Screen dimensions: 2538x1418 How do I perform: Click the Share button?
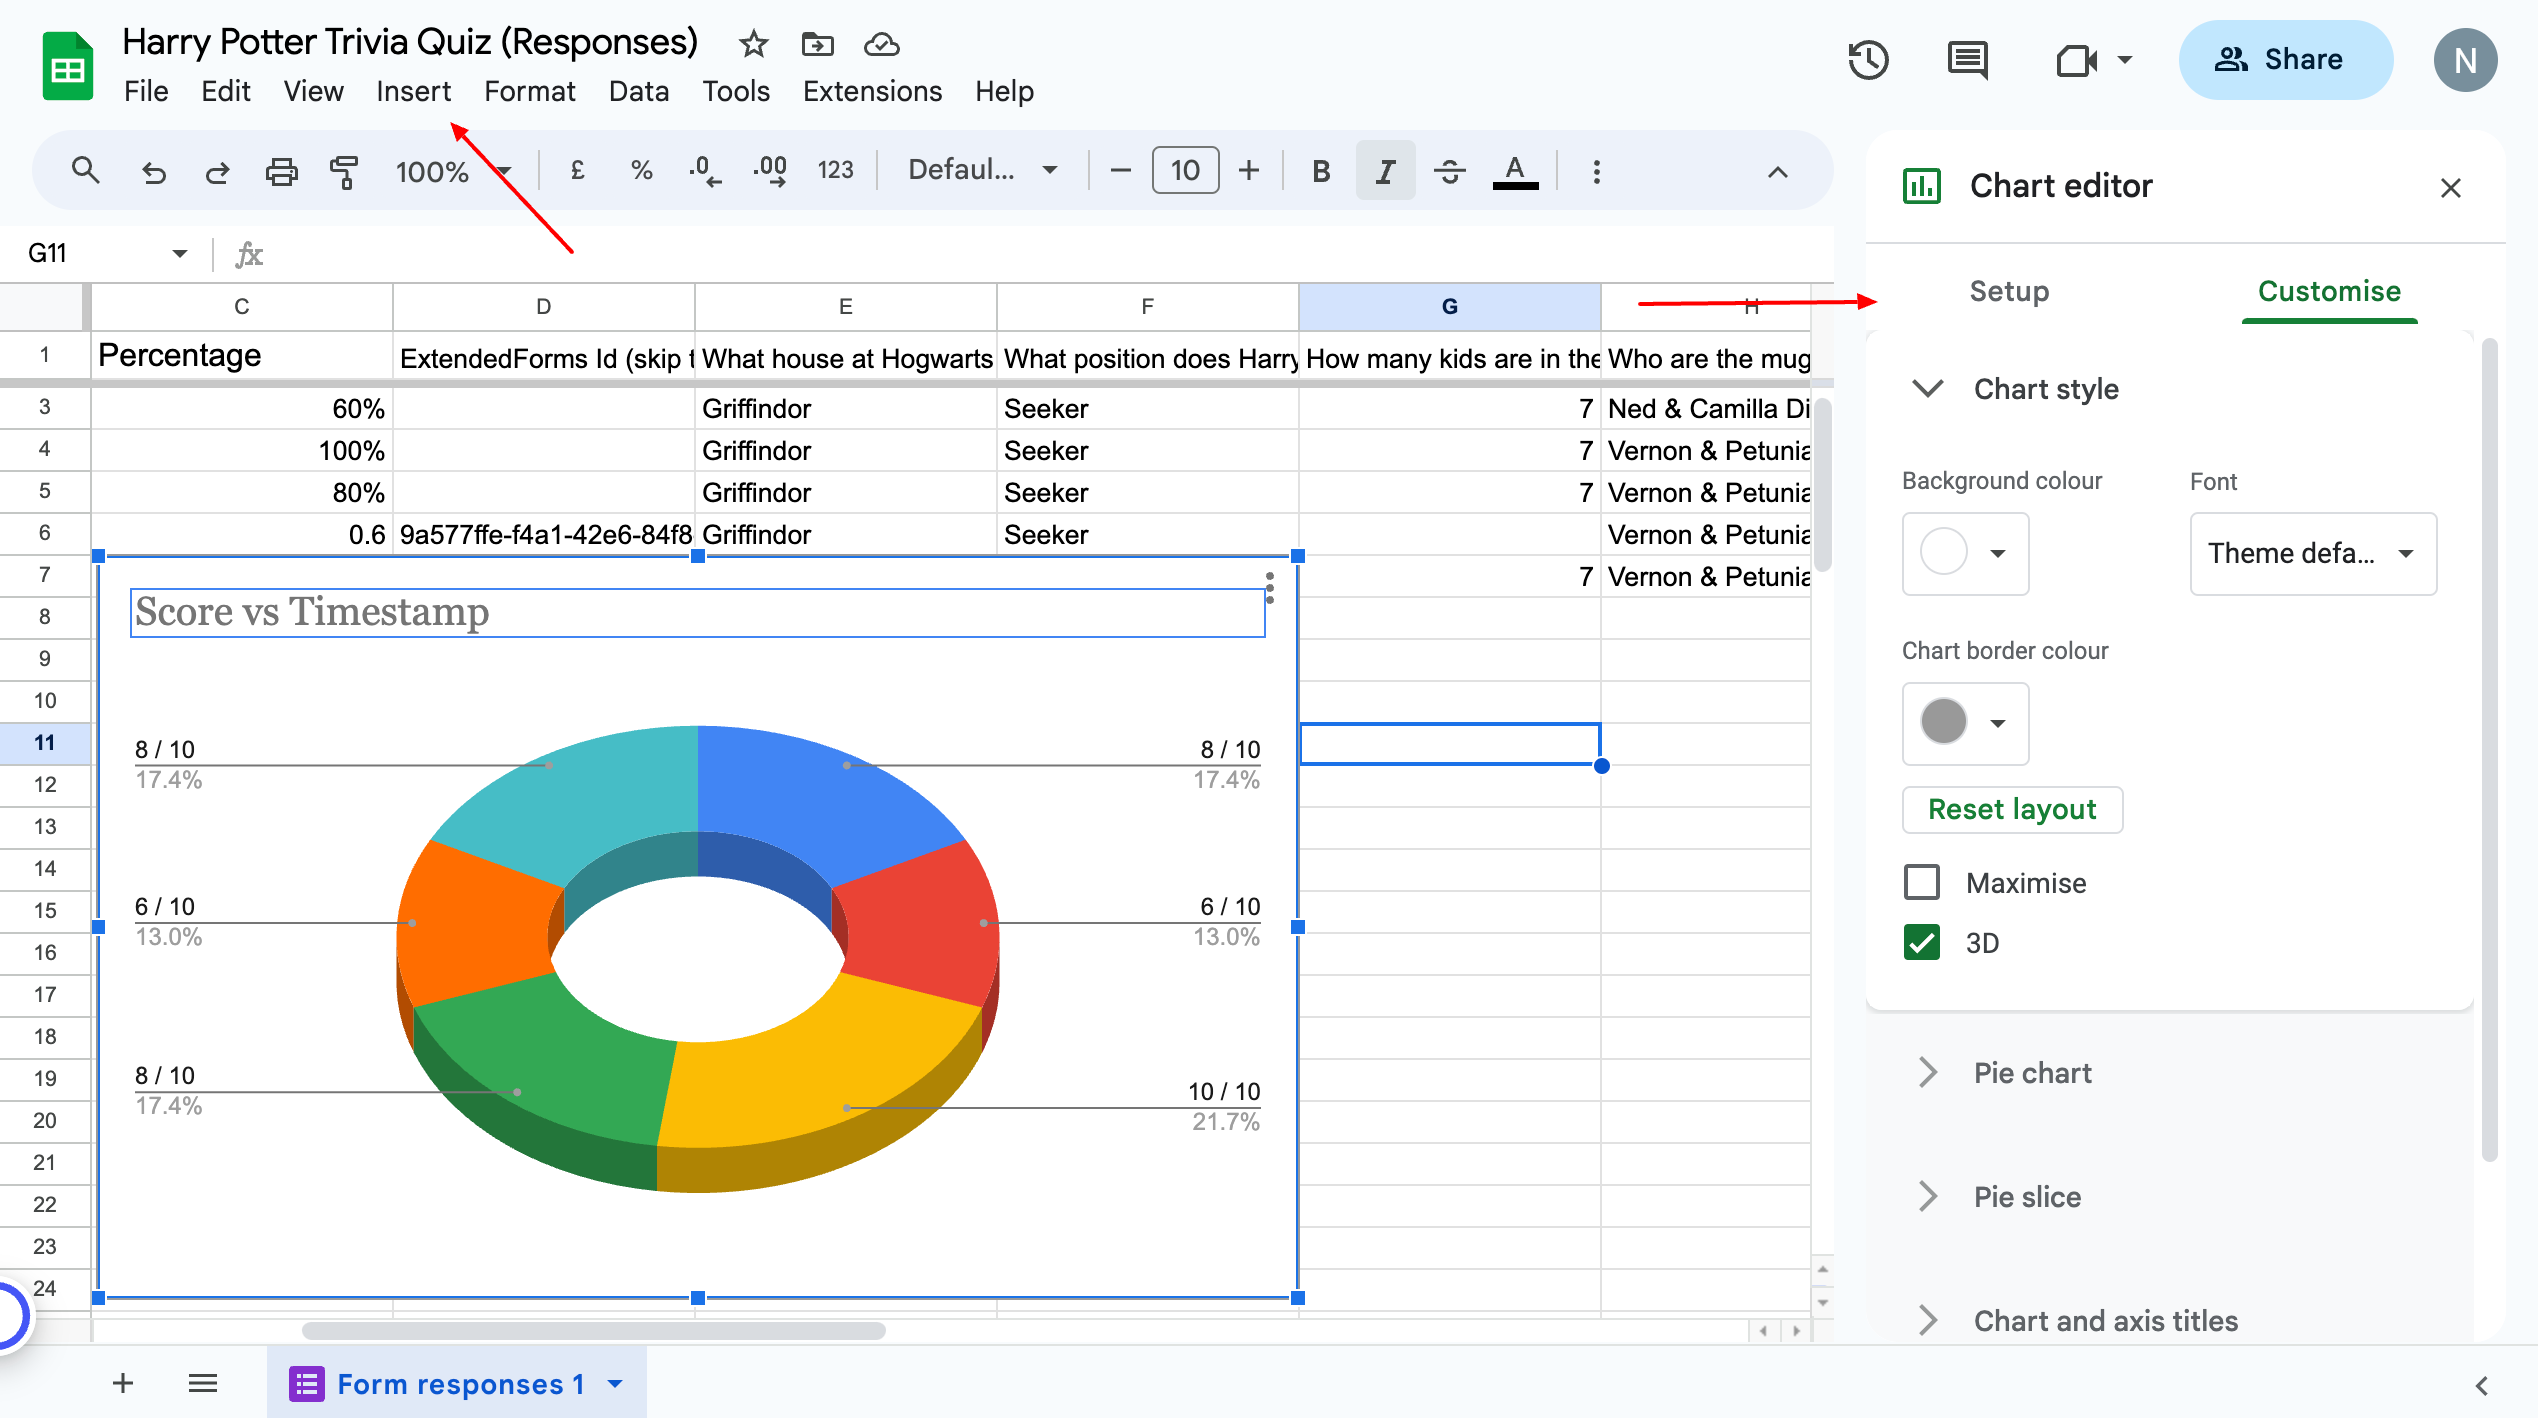tap(2286, 59)
